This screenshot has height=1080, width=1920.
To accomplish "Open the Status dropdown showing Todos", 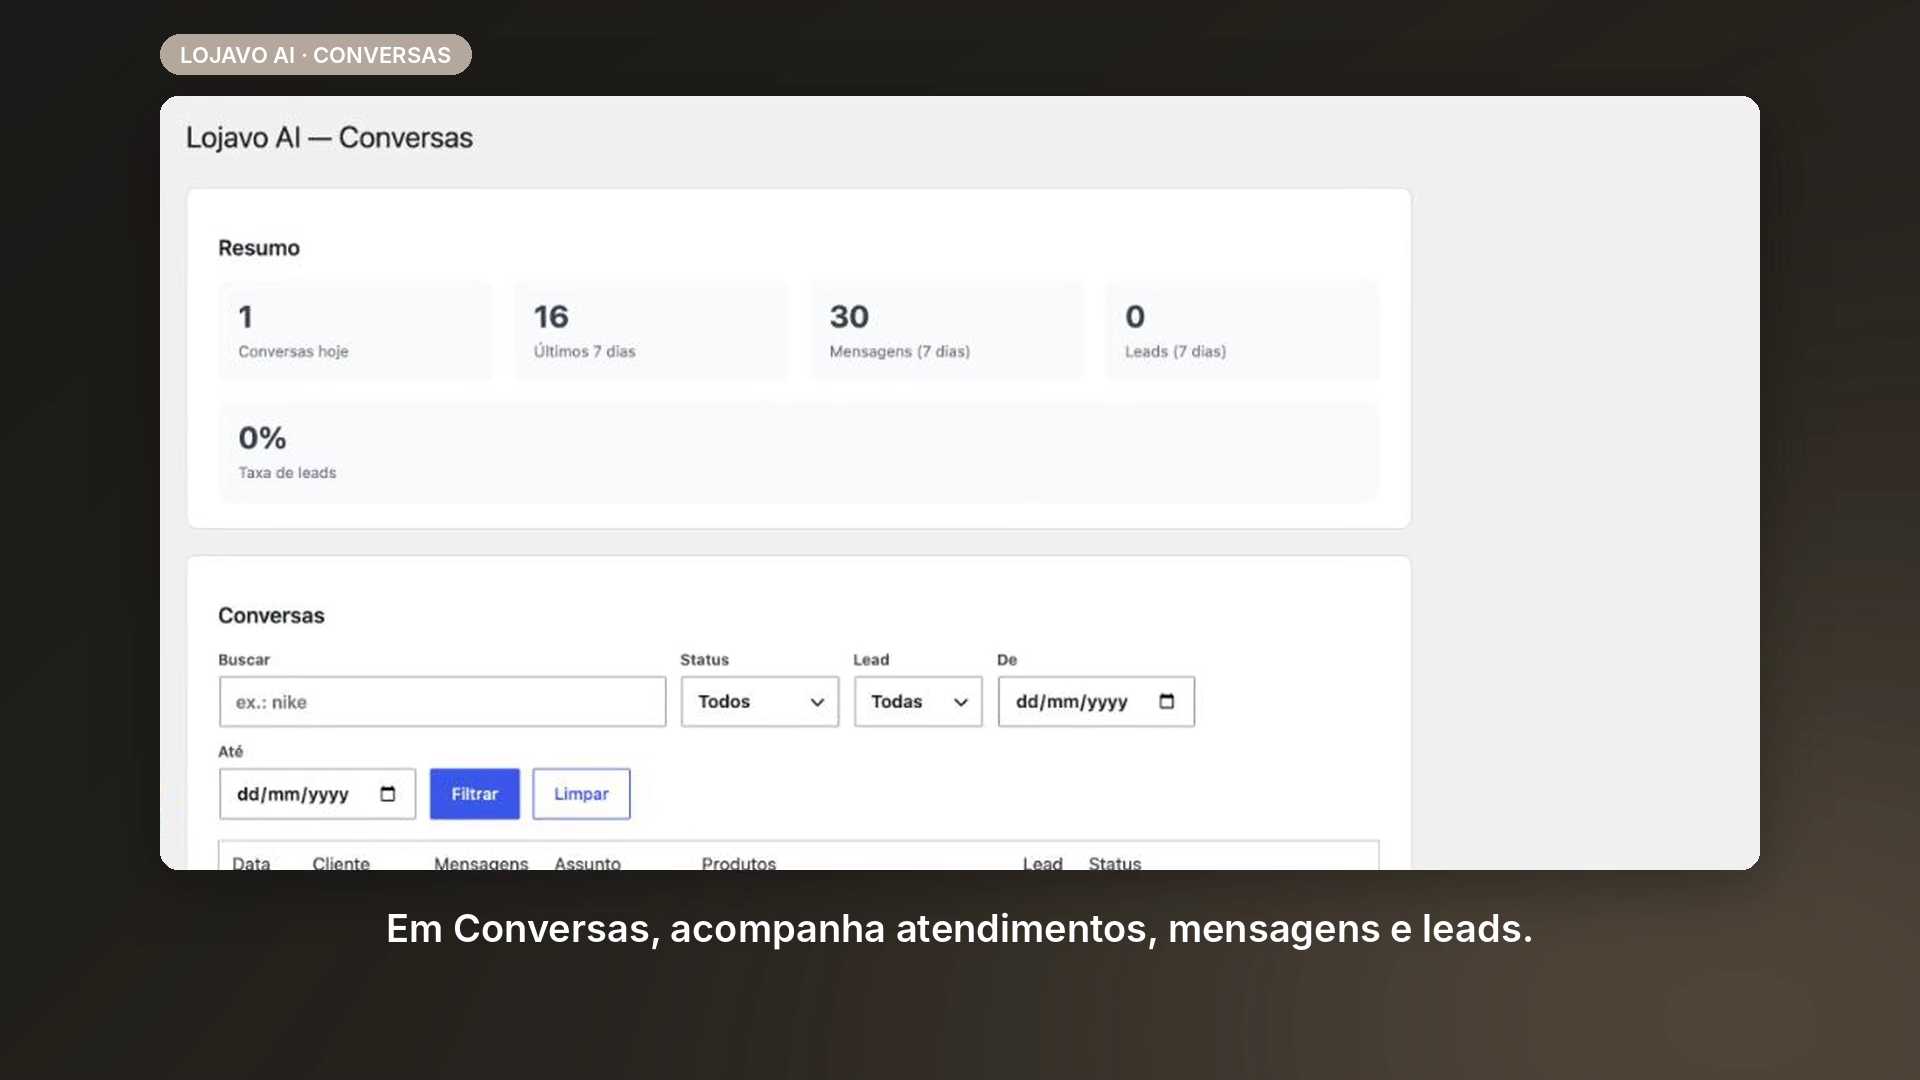I will [760, 701].
